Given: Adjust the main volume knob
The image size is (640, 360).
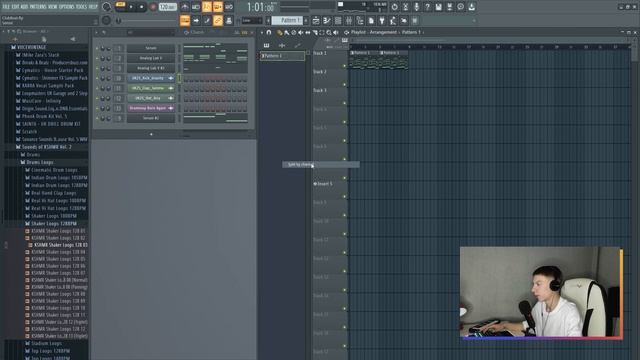Looking at the screenshot, I should [107, 7].
